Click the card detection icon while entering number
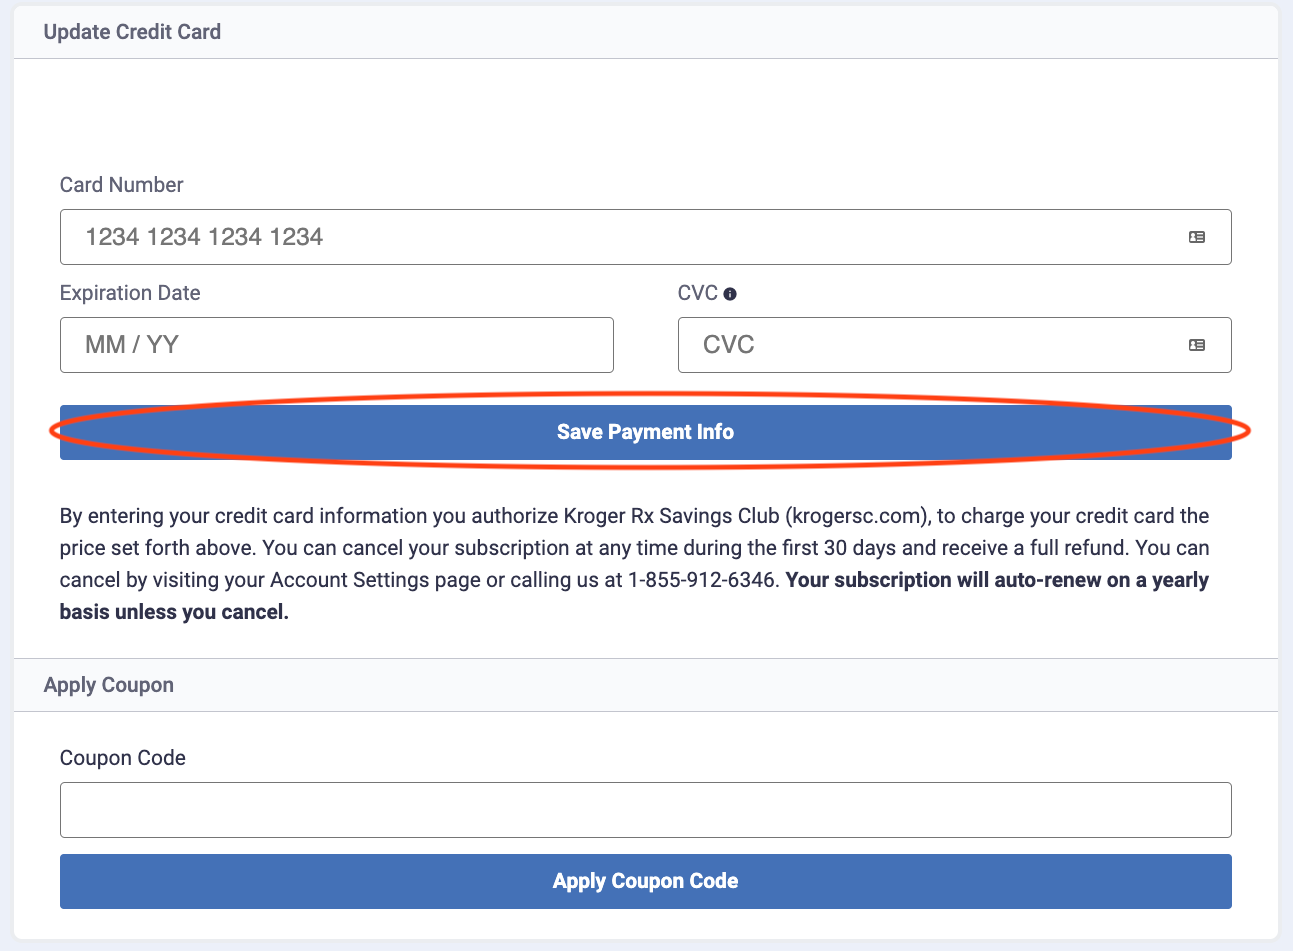 (x=1197, y=237)
